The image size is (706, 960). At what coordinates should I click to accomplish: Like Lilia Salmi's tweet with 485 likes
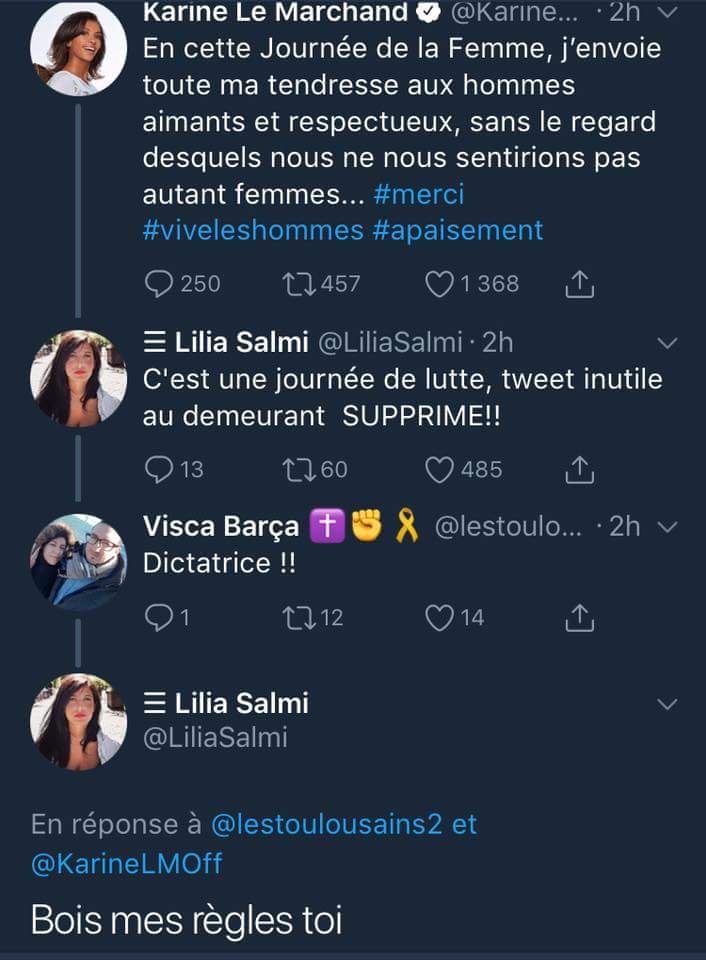coord(440,468)
